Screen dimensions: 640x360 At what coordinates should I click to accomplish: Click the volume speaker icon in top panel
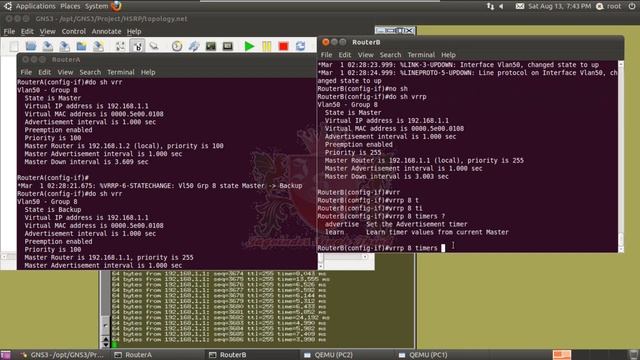(x=501, y=6)
